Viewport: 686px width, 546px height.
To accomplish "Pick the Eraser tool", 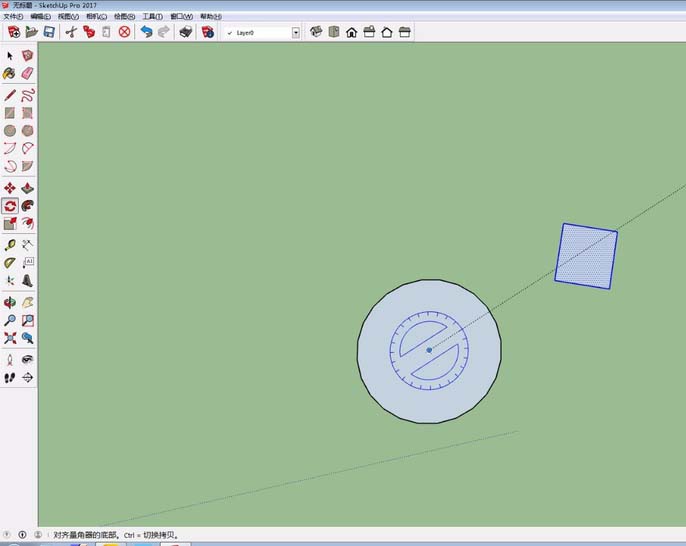I will (27, 74).
